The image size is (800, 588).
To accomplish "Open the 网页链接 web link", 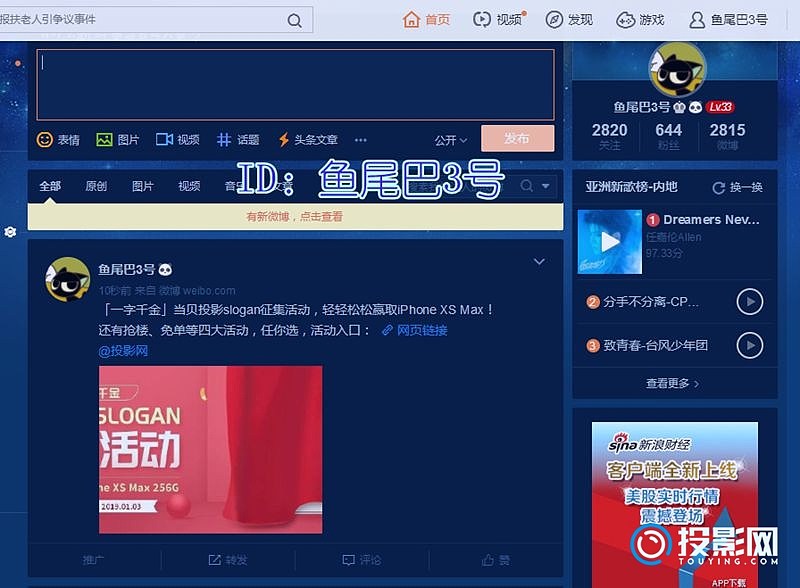I will click(x=414, y=330).
